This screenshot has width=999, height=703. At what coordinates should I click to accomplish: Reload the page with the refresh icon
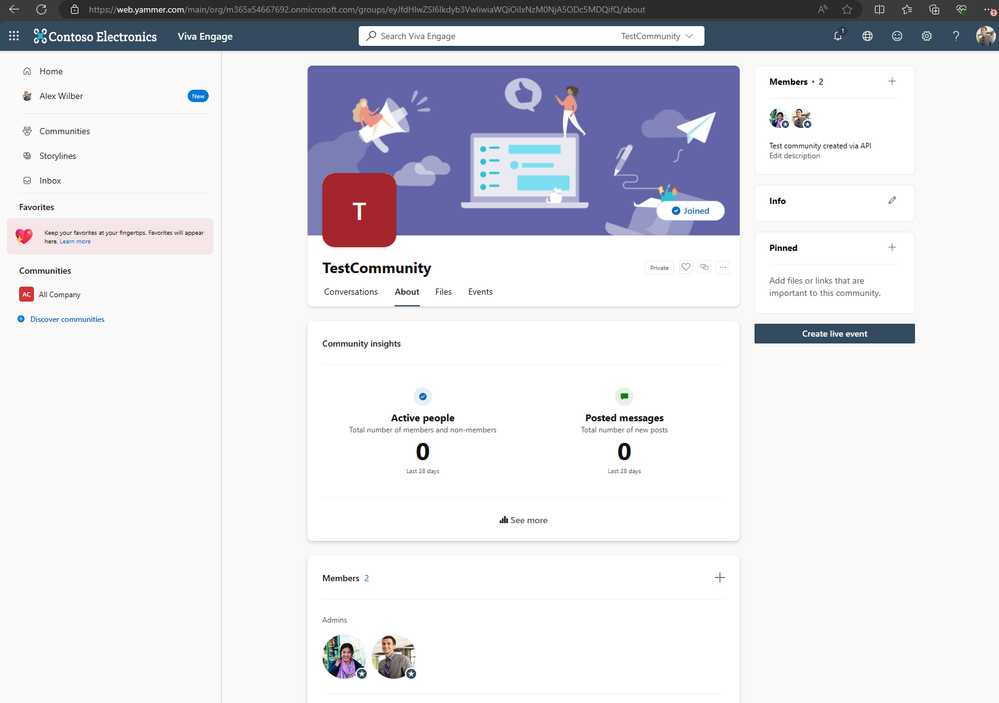tap(41, 10)
